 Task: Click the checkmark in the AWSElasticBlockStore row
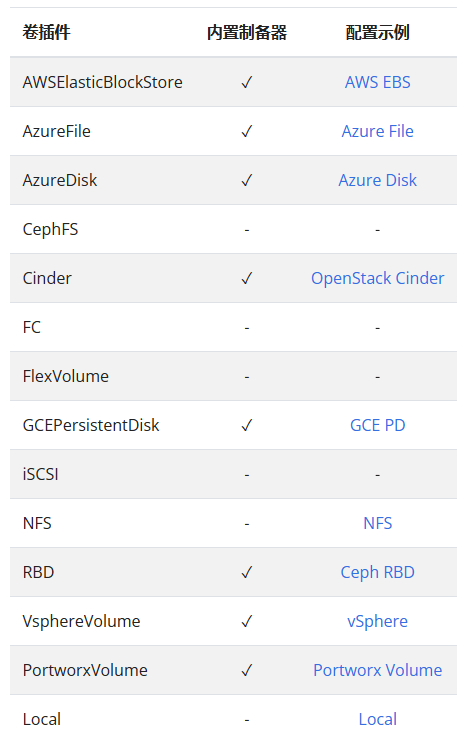tap(246, 82)
